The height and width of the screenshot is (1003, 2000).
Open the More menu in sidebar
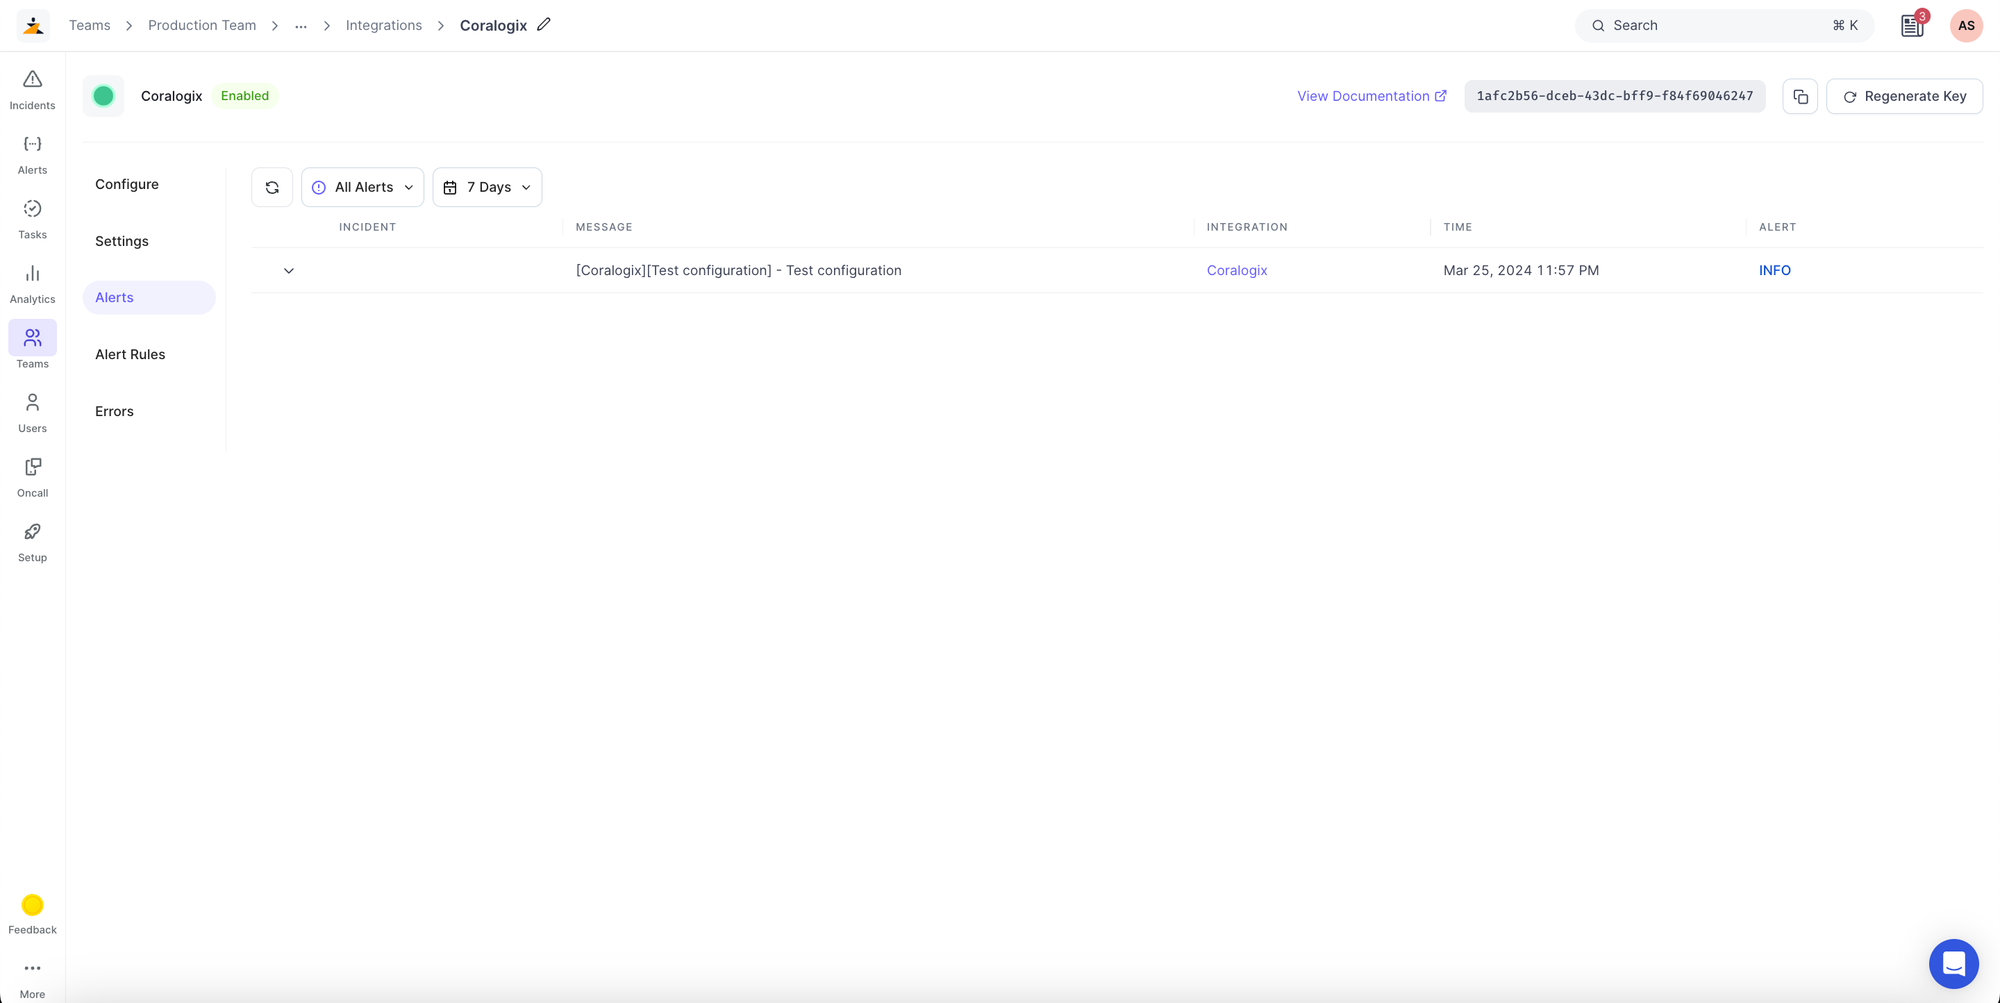[x=32, y=978]
